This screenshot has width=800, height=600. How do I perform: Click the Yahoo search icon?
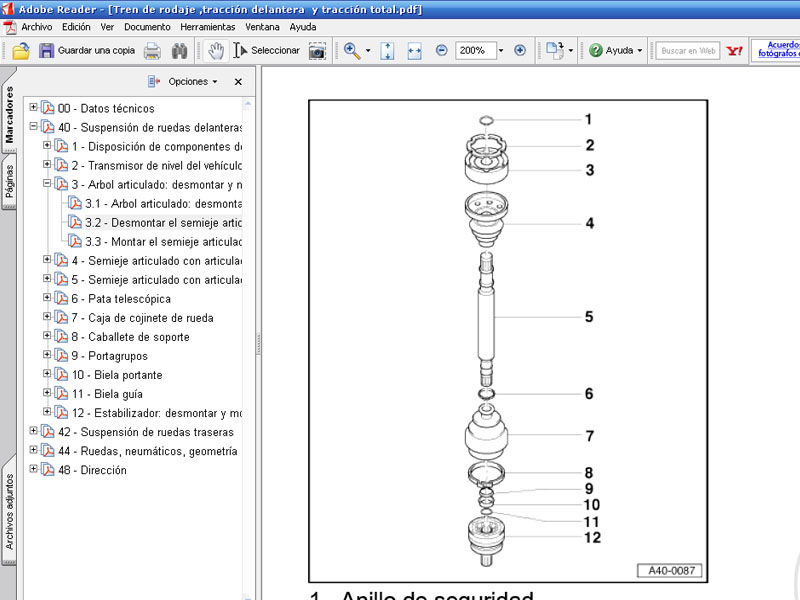click(x=735, y=51)
